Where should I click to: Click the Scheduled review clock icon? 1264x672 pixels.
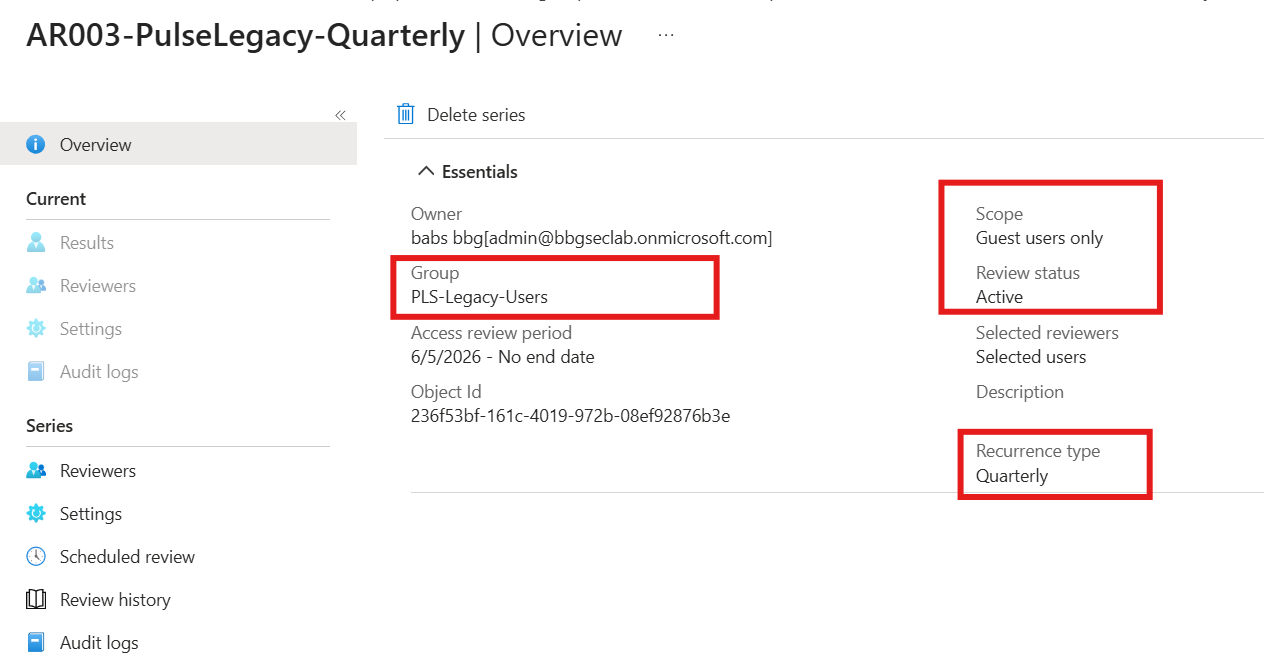click(x=36, y=557)
